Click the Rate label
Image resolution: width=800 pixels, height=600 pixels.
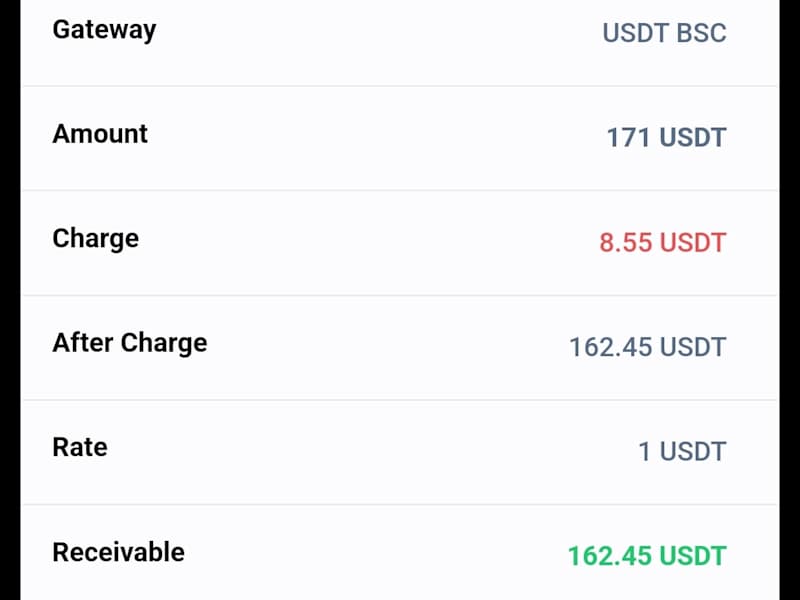click(x=80, y=447)
